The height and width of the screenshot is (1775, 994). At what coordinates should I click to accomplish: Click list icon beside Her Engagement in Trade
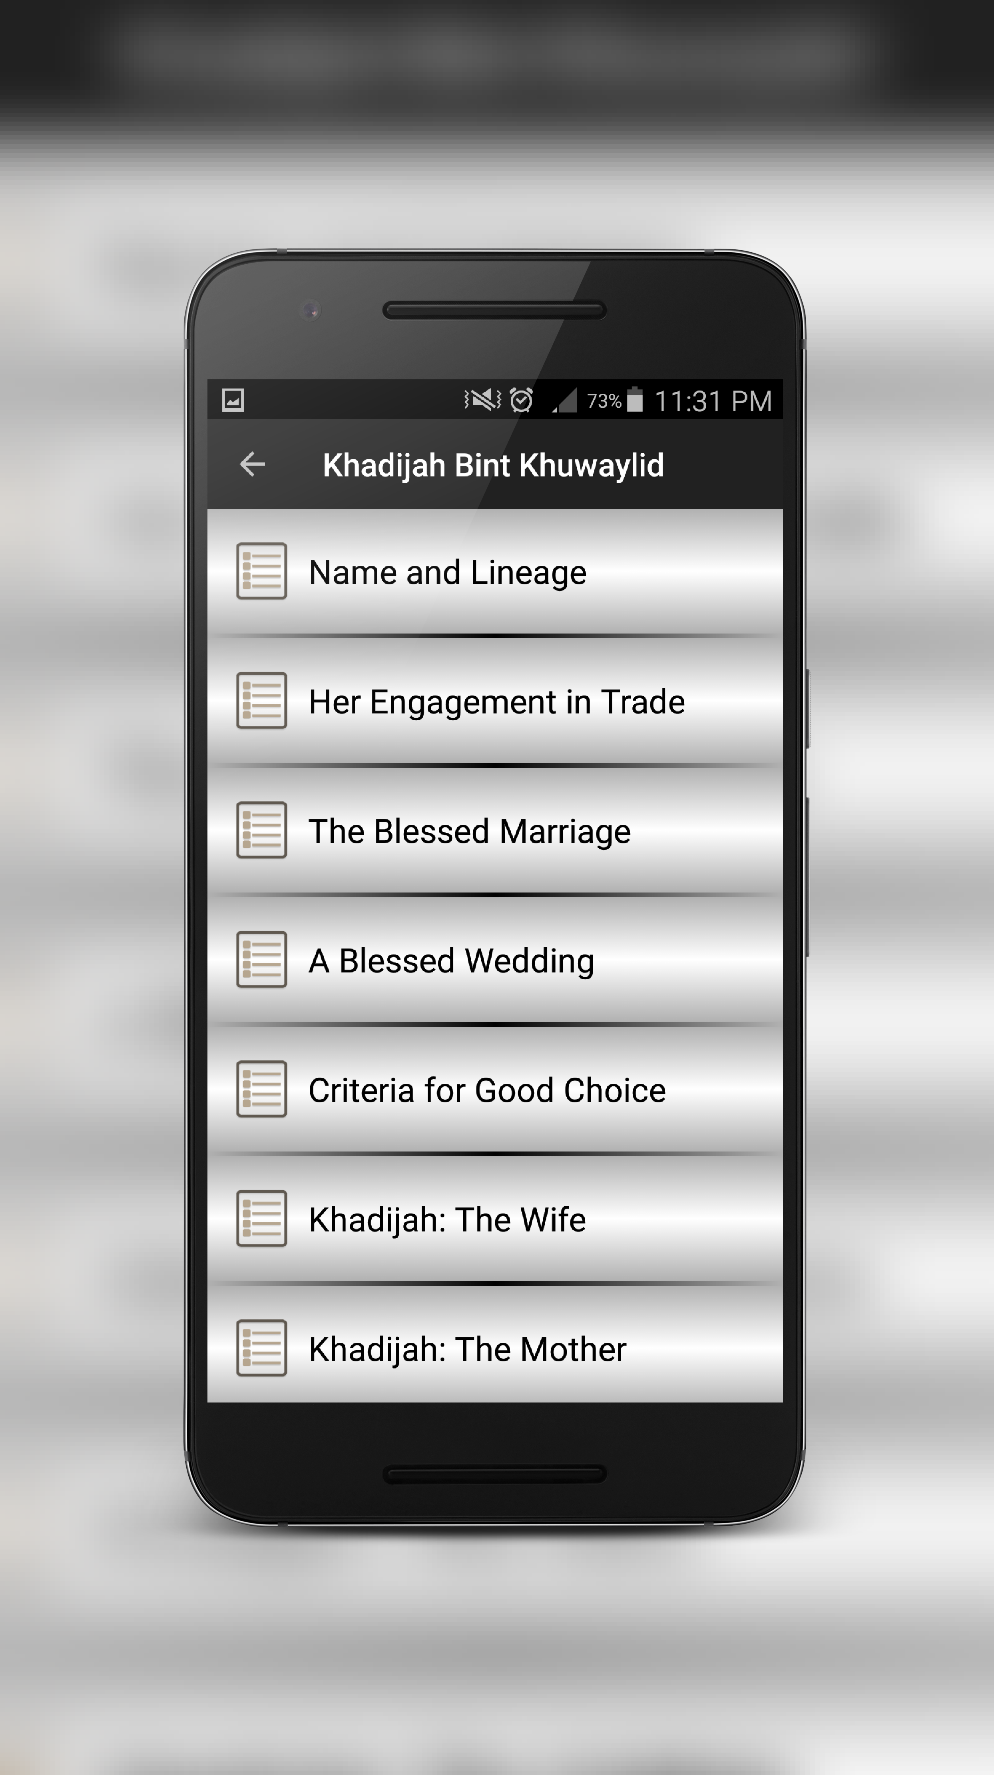pos(261,701)
